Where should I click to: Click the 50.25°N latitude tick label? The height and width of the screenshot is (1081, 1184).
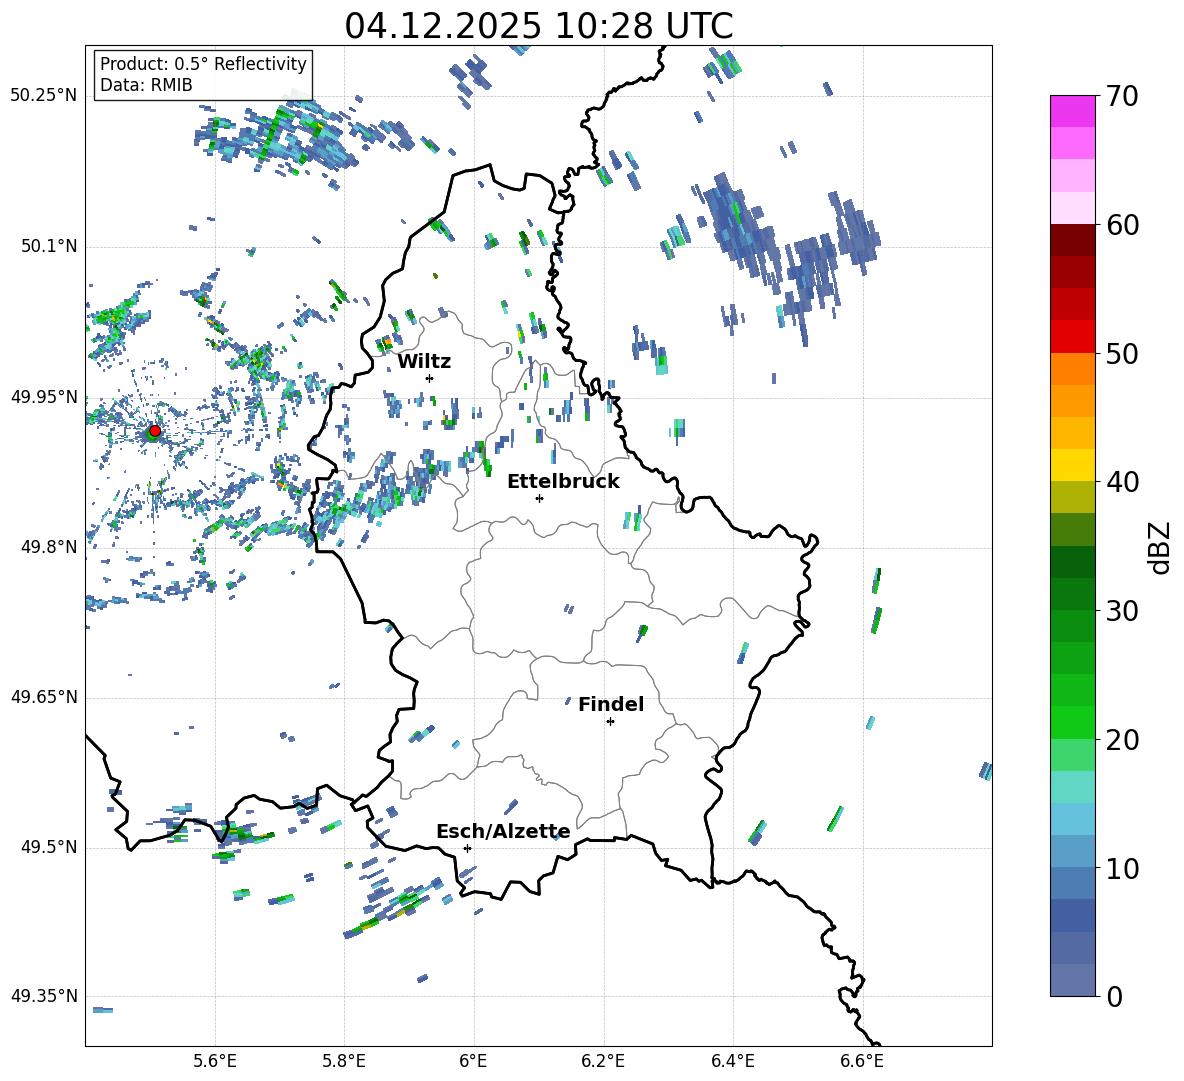[x=44, y=96]
